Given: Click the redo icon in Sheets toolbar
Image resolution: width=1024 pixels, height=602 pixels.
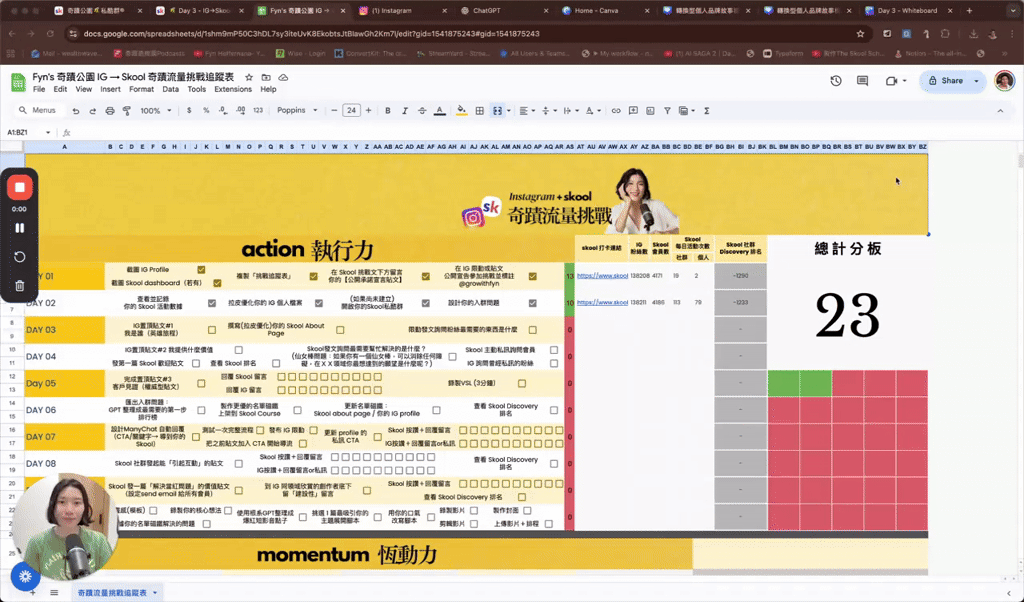Looking at the screenshot, I should pyautogui.click(x=93, y=111).
